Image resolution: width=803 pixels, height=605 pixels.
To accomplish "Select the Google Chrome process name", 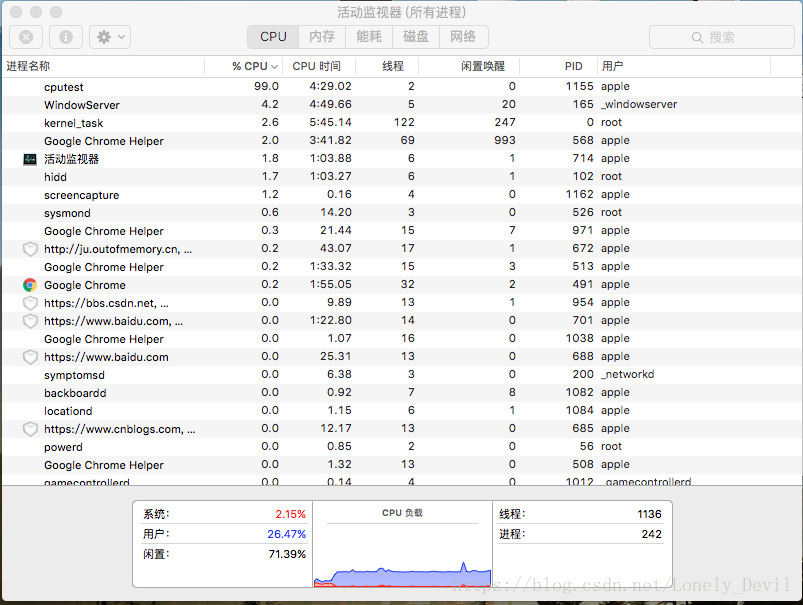I will 84,285.
